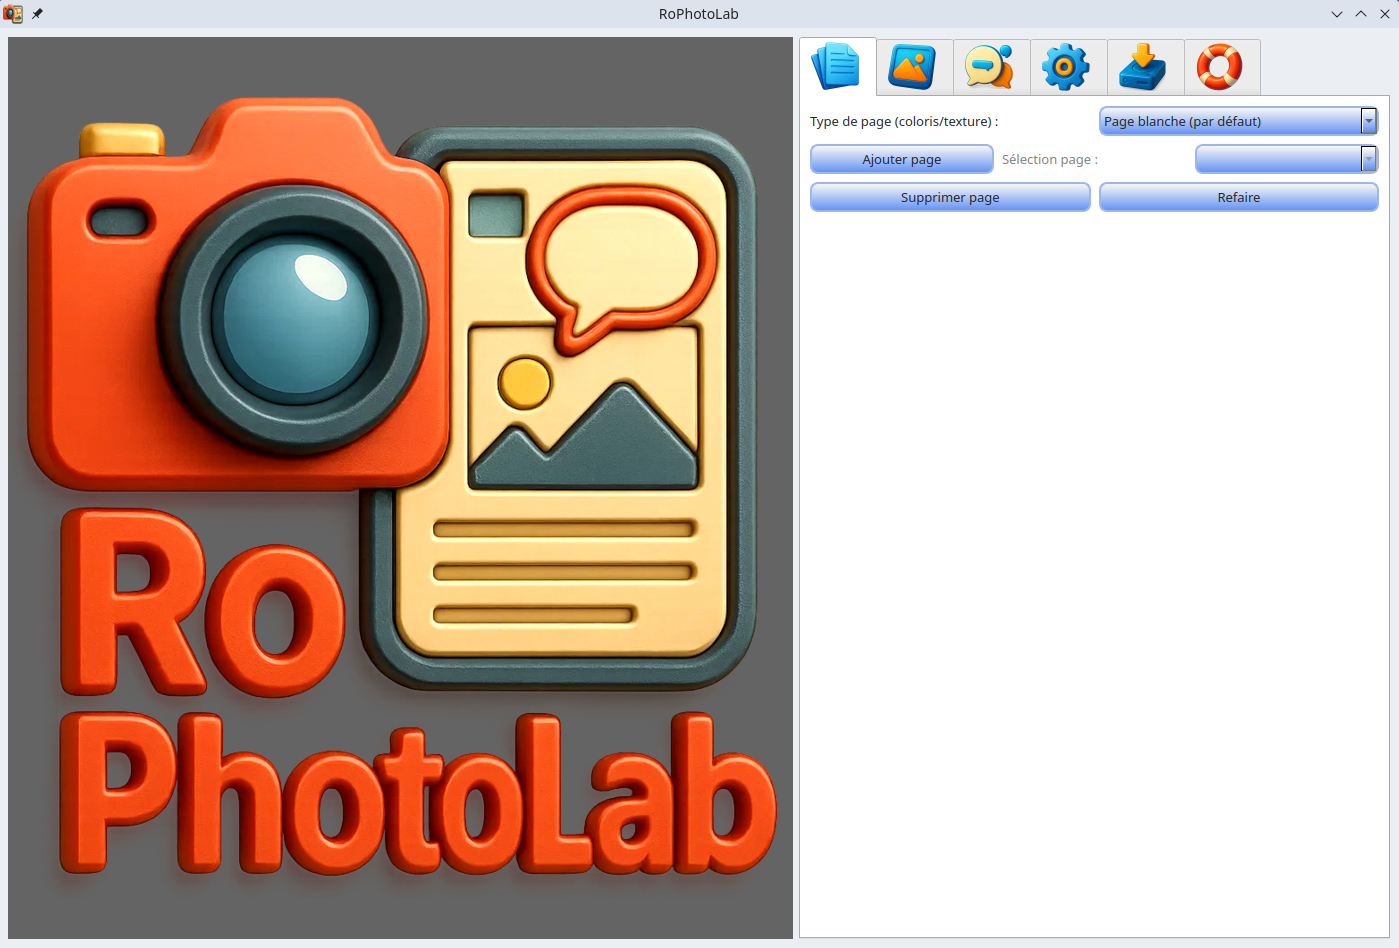Maximize the RoPhotoLab window

[1361, 14]
